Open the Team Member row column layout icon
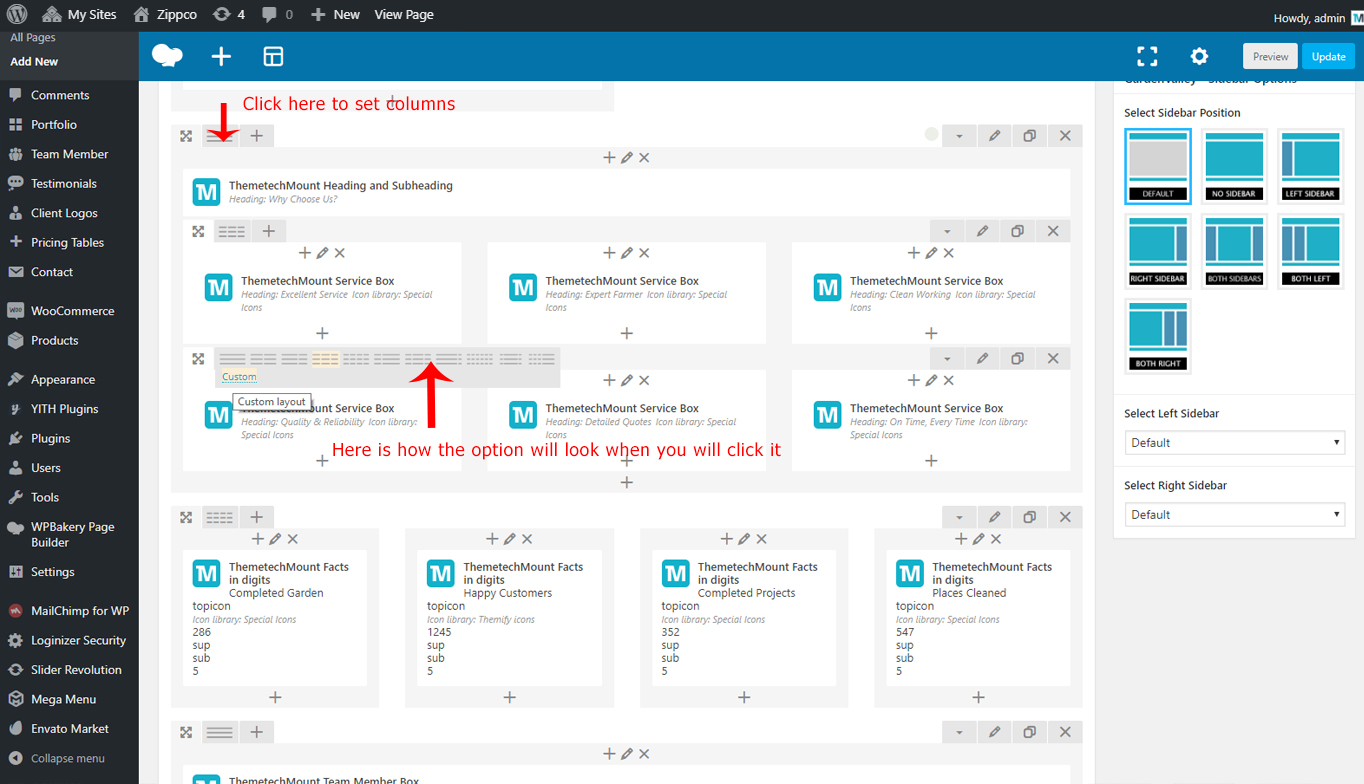This screenshot has width=1364, height=784. [219, 733]
